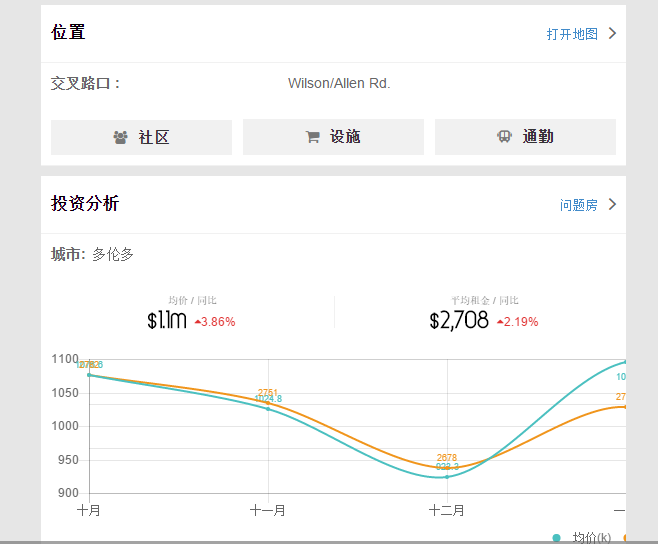Click the Wilson/Allen Rd. intersection text
Viewport: 658px width, 544px height.
339,83
